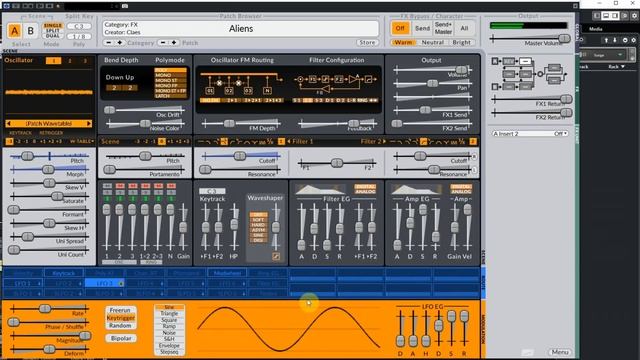Select LFO 1 modulation source
This screenshot has height=360, width=640.
tap(23, 283)
